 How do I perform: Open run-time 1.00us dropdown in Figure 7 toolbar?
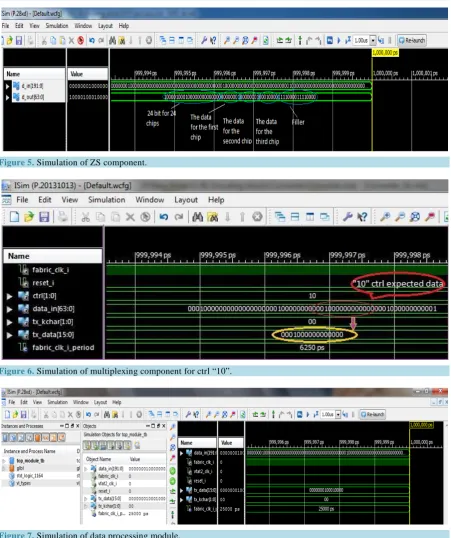coord(338,414)
